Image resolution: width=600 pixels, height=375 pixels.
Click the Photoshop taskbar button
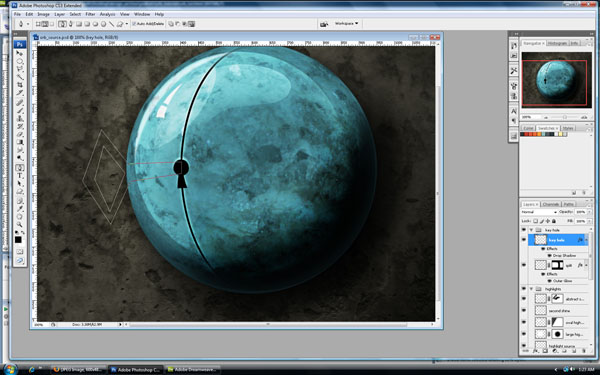pos(136,370)
